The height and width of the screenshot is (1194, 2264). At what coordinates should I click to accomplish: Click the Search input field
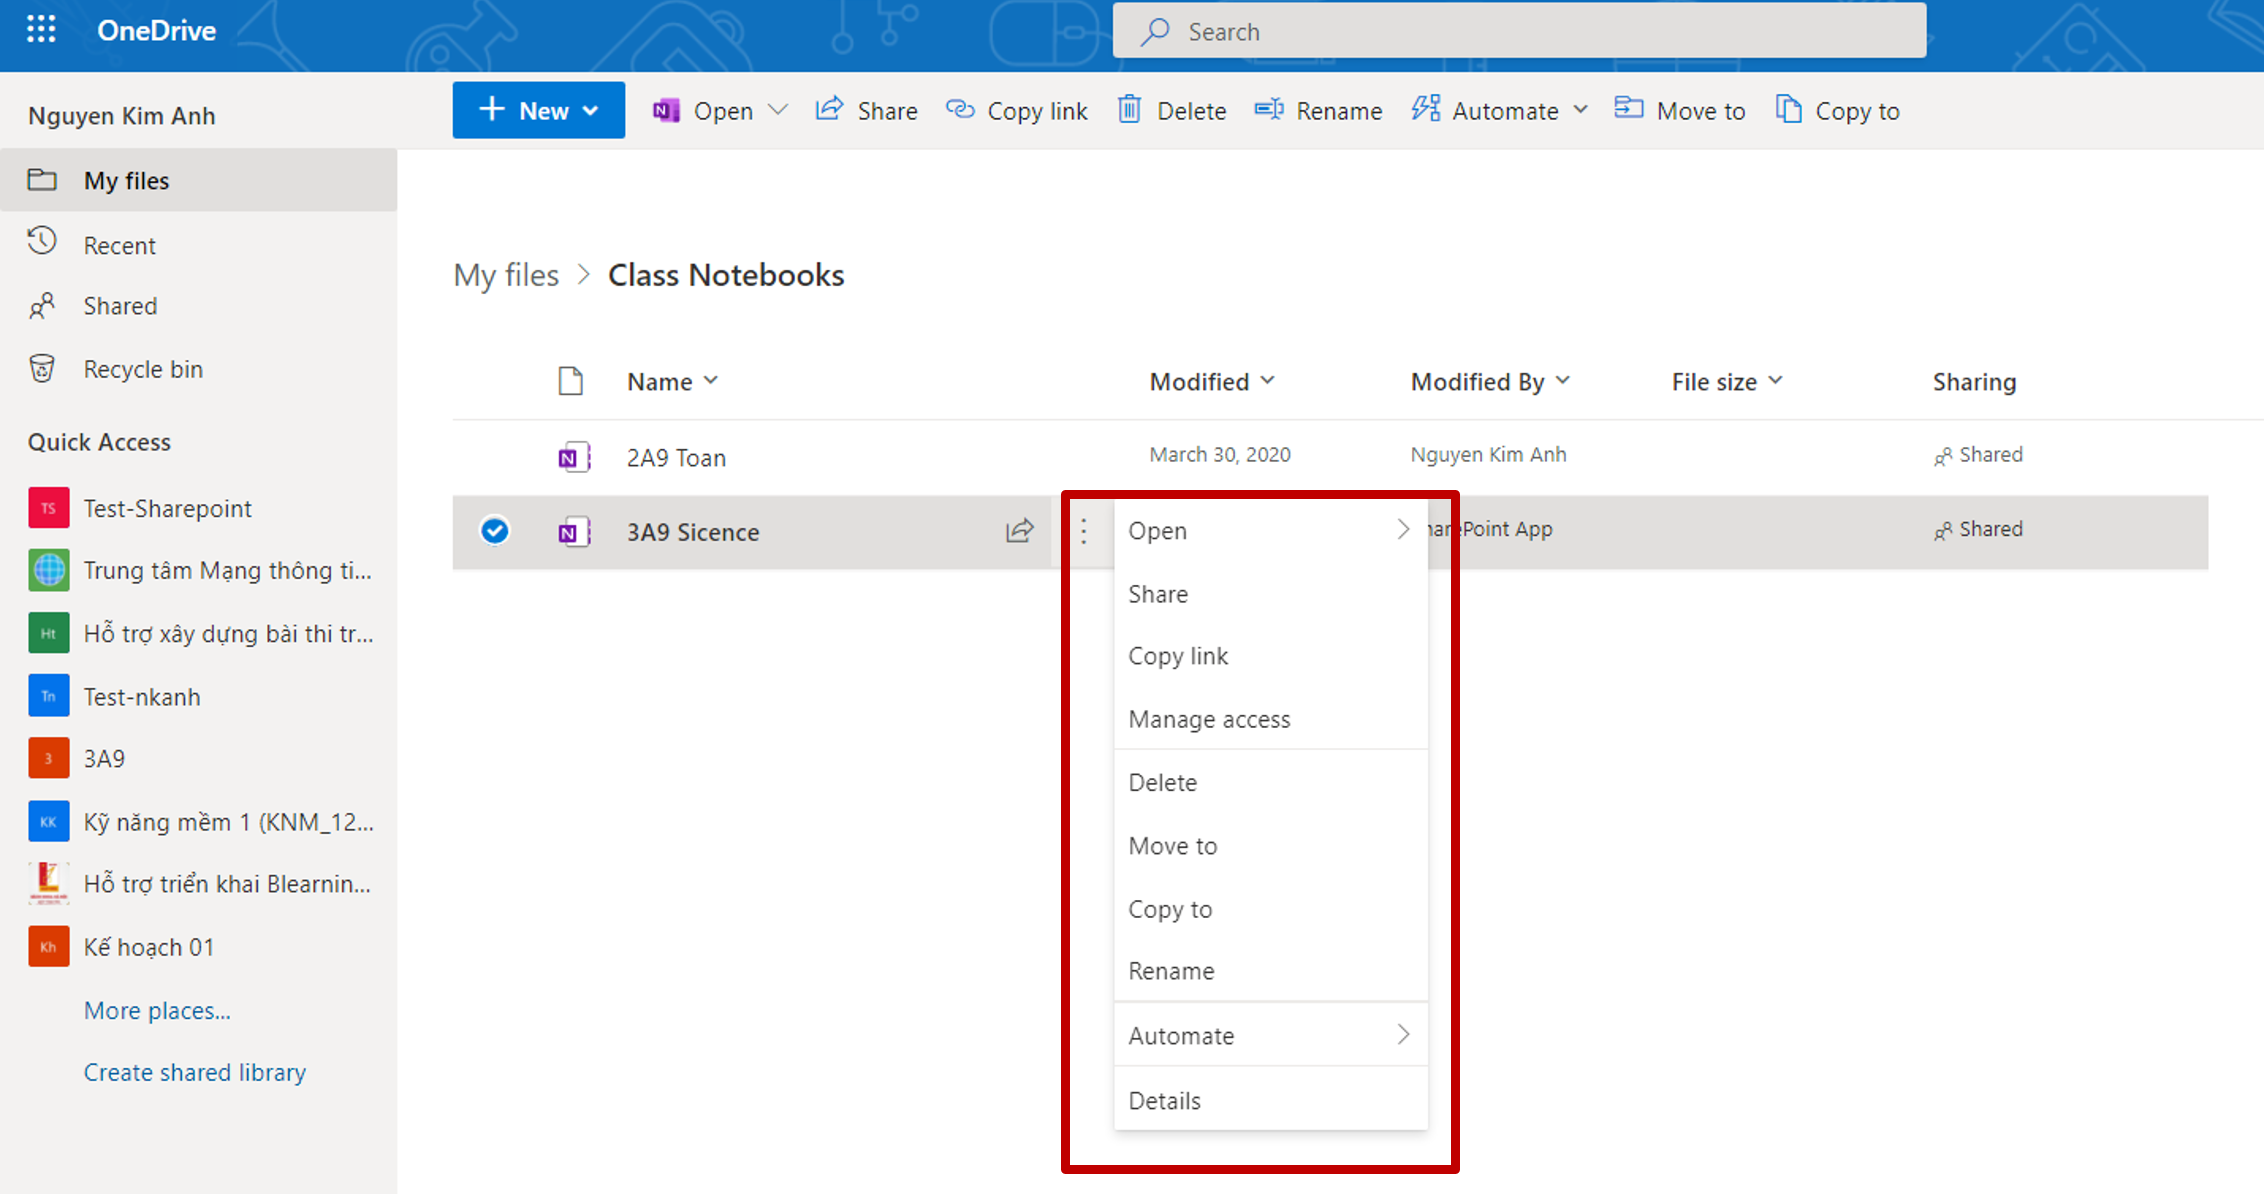pyautogui.click(x=1520, y=32)
